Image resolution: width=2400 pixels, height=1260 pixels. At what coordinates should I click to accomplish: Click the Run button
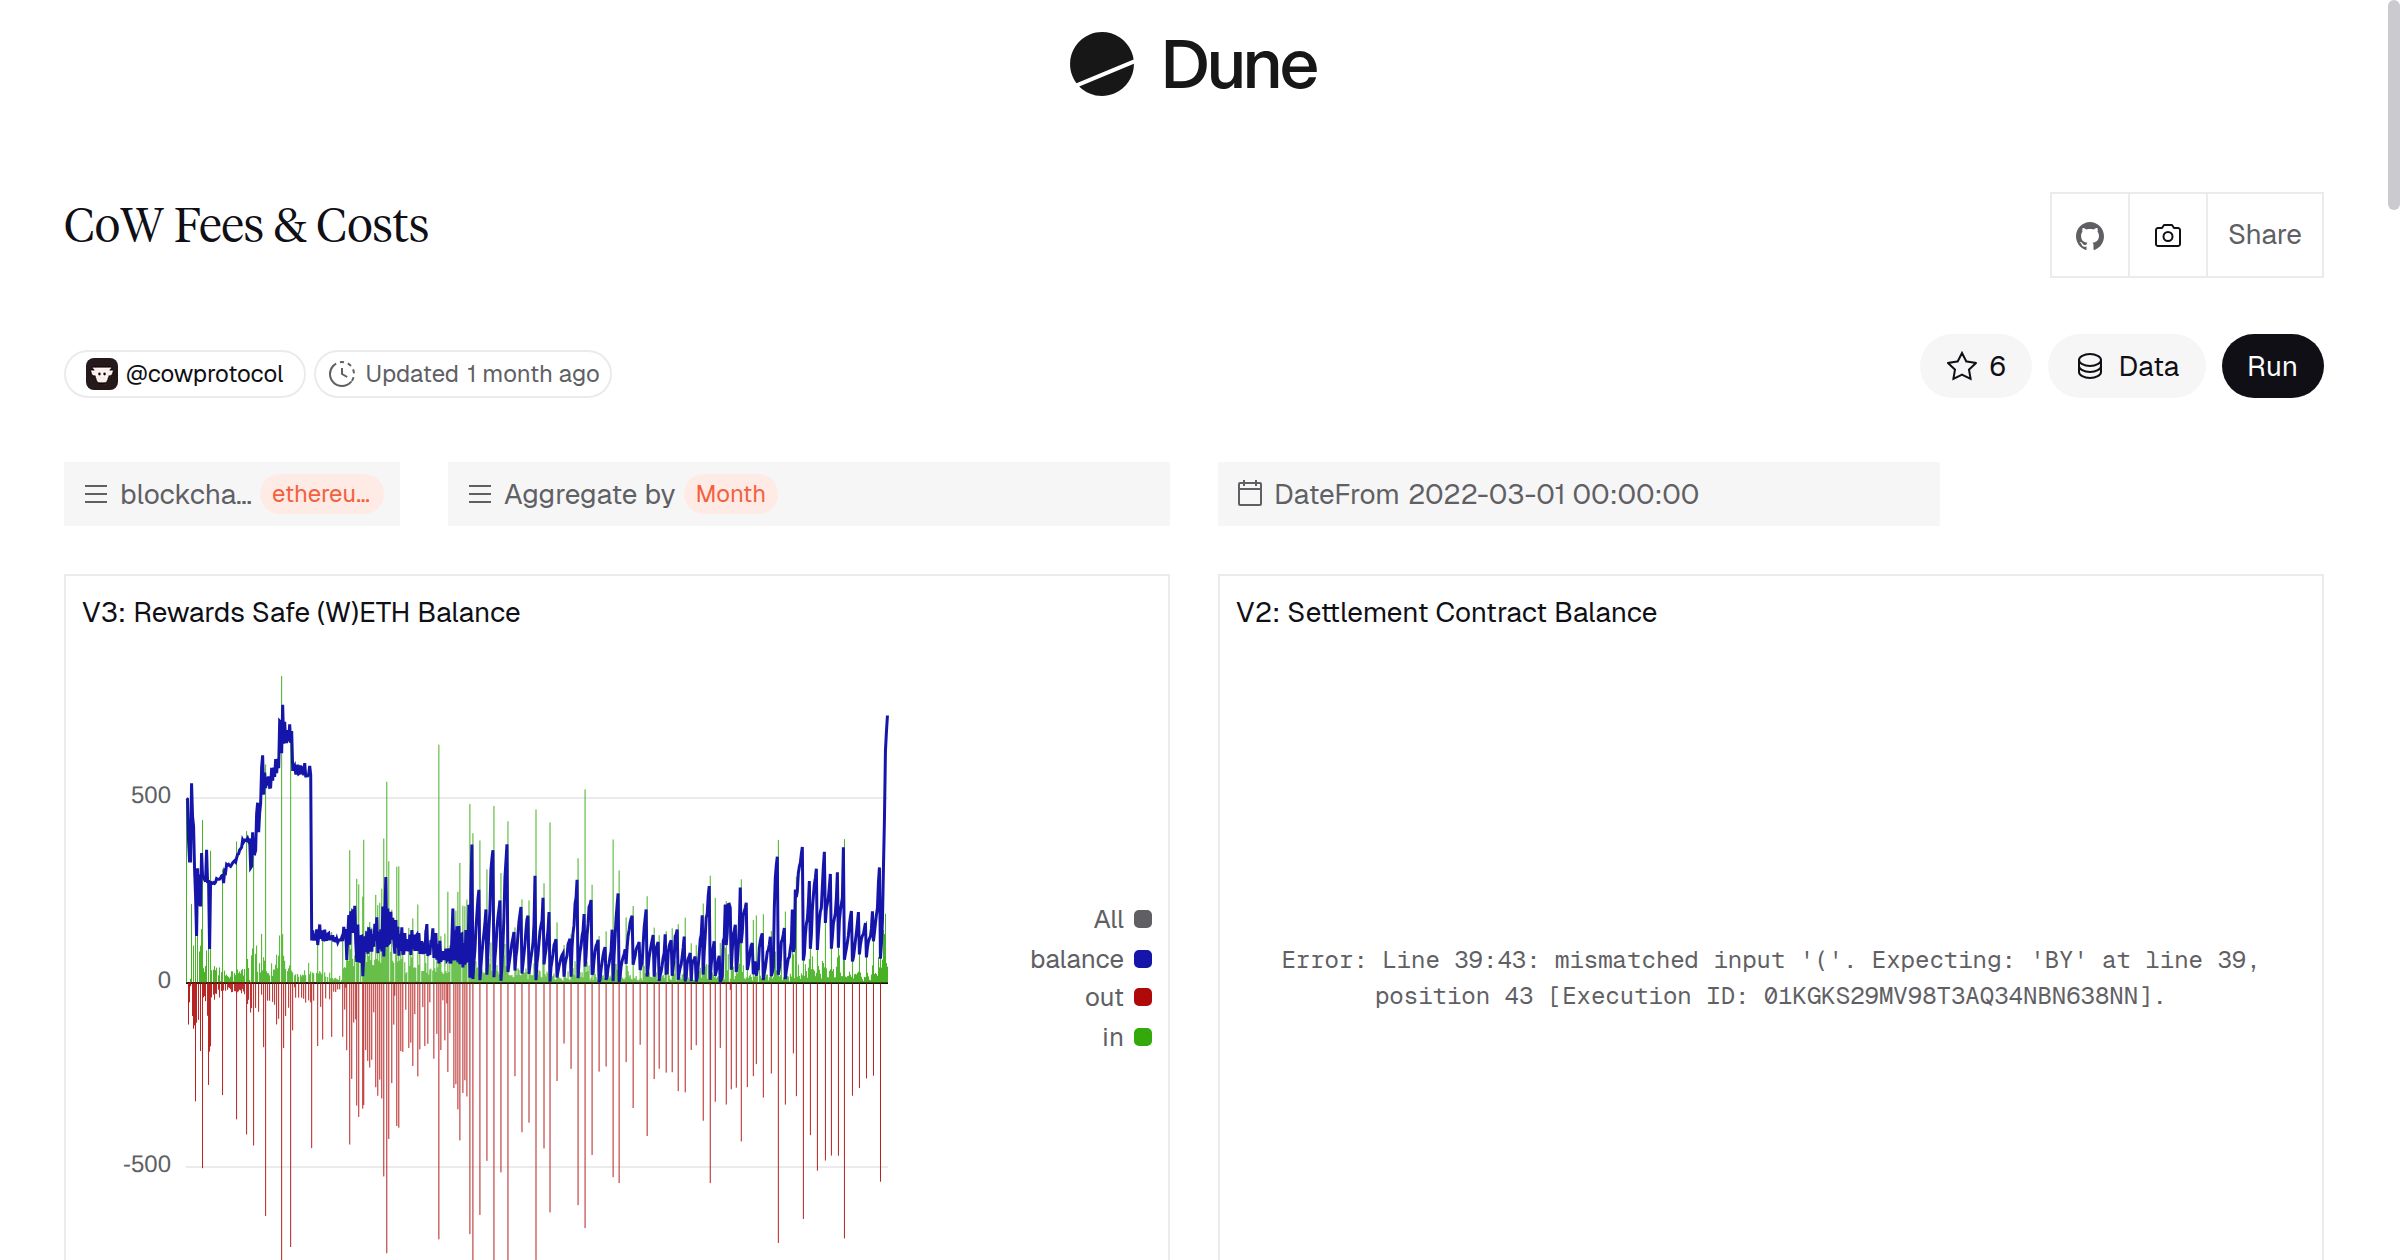pyautogui.click(x=2271, y=366)
